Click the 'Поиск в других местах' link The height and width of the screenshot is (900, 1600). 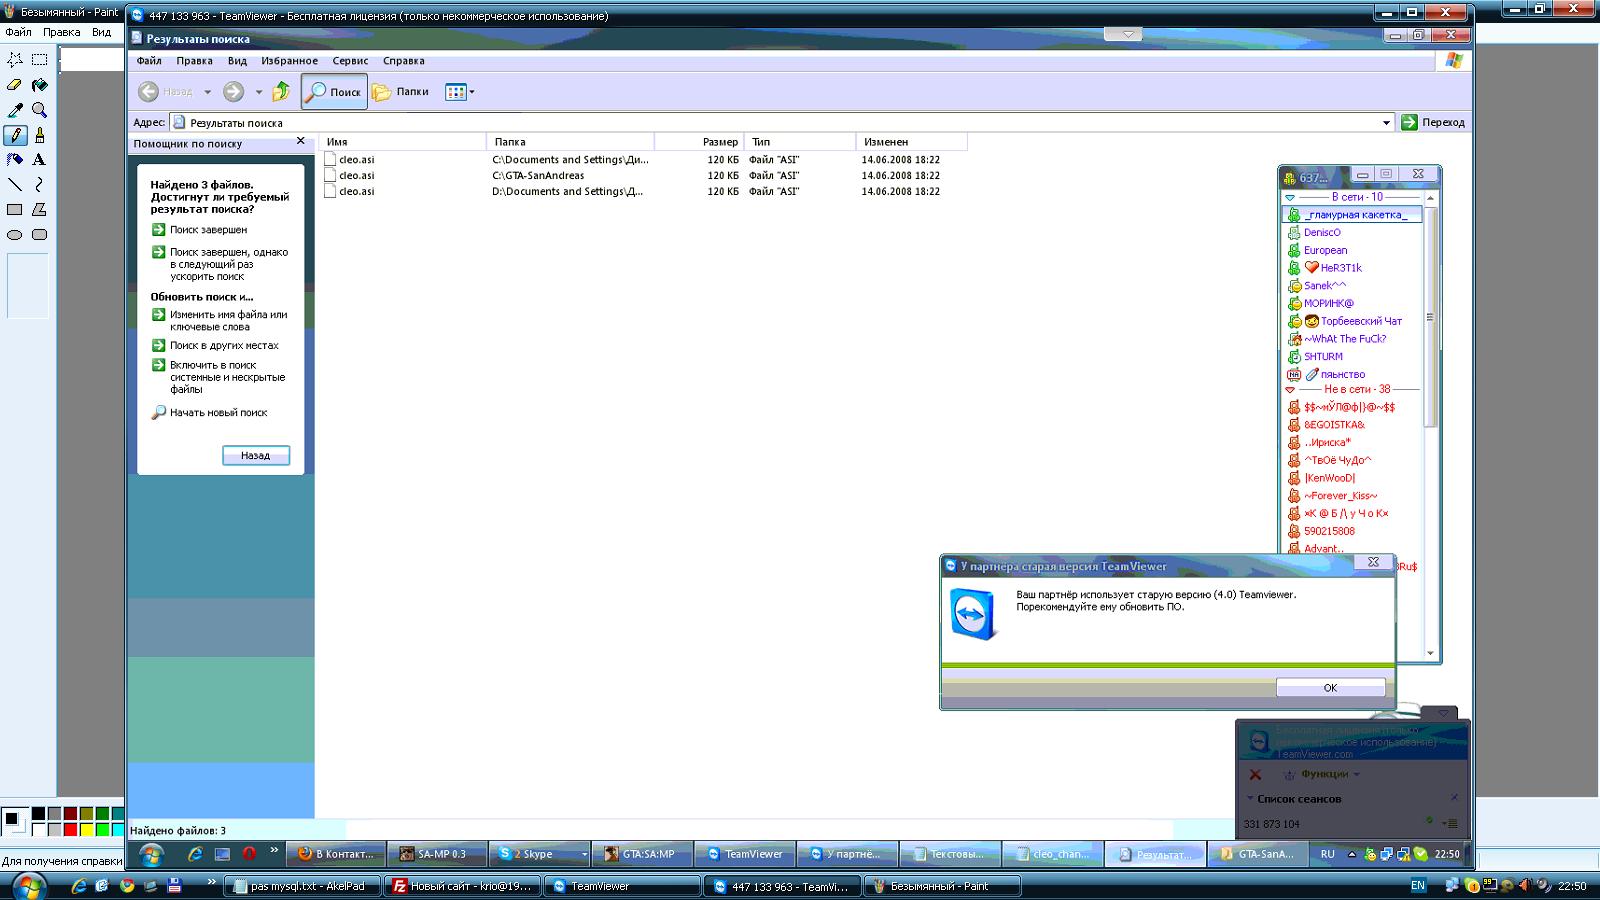224,345
